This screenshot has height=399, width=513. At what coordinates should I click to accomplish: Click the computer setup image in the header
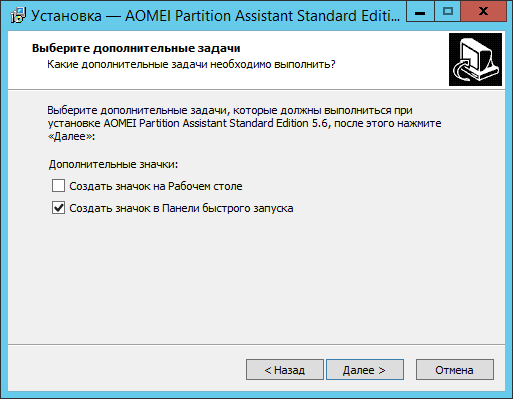(475, 59)
